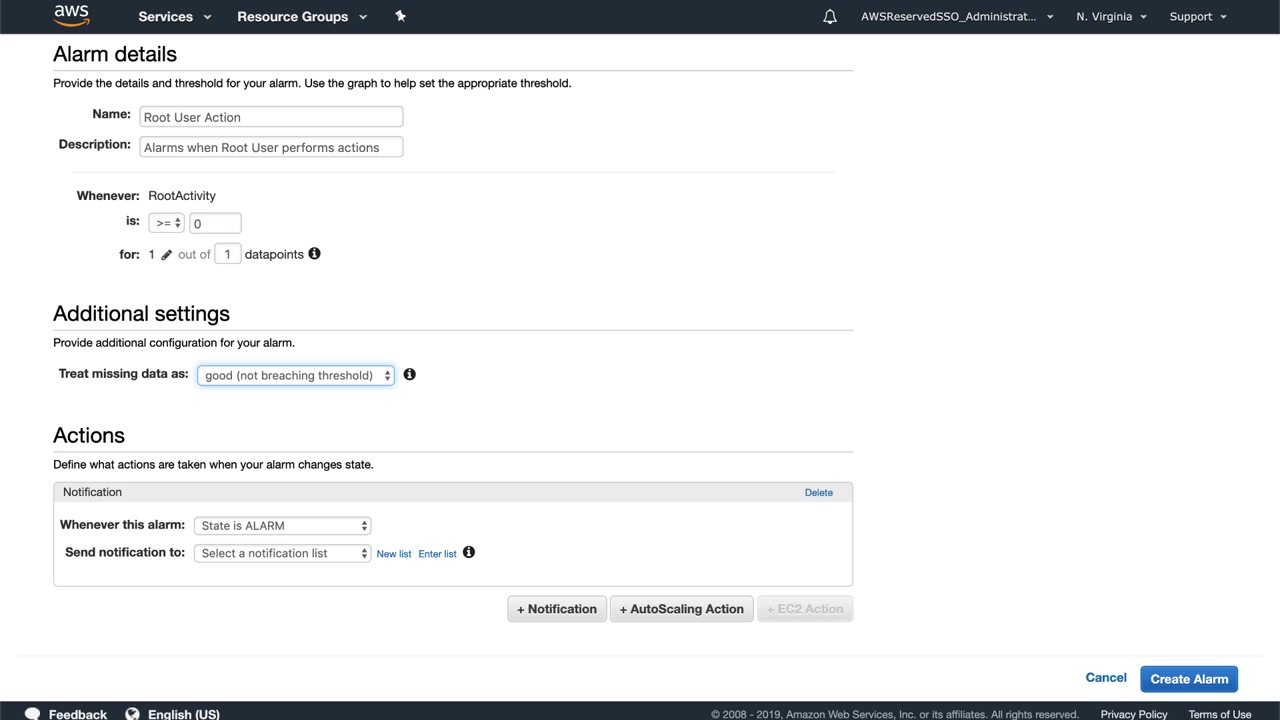Select a notification list dropdown
The height and width of the screenshot is (720, 1280).
click(x=283, y=553)
